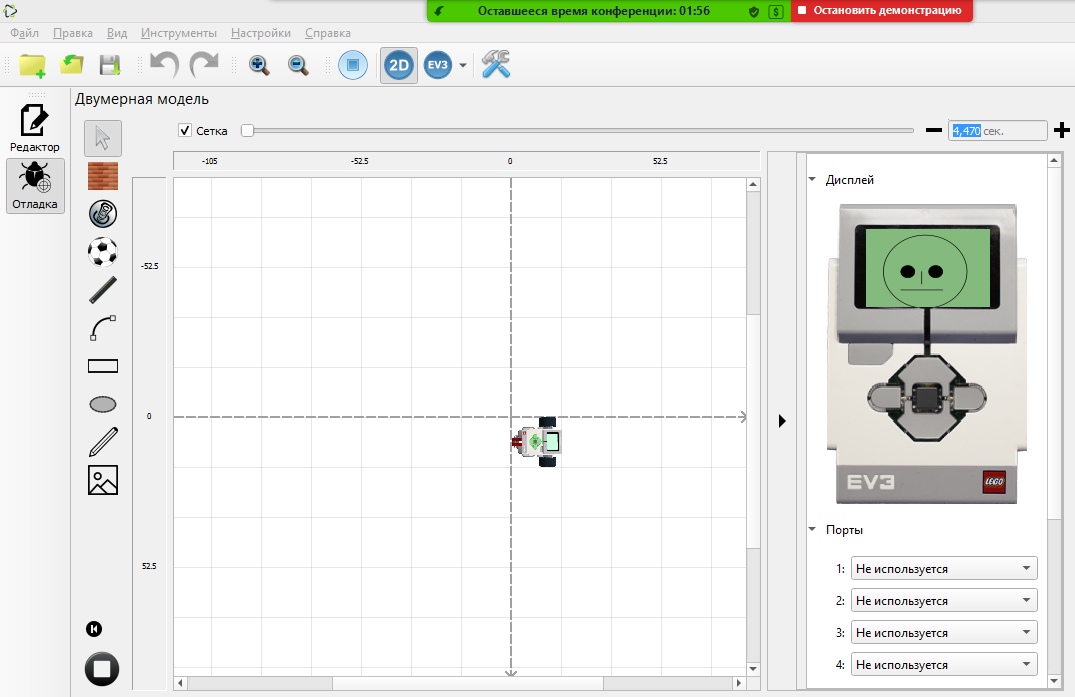Collapse the Дисплей section
The image size is (1075, 697).
[x=811, y=180]
